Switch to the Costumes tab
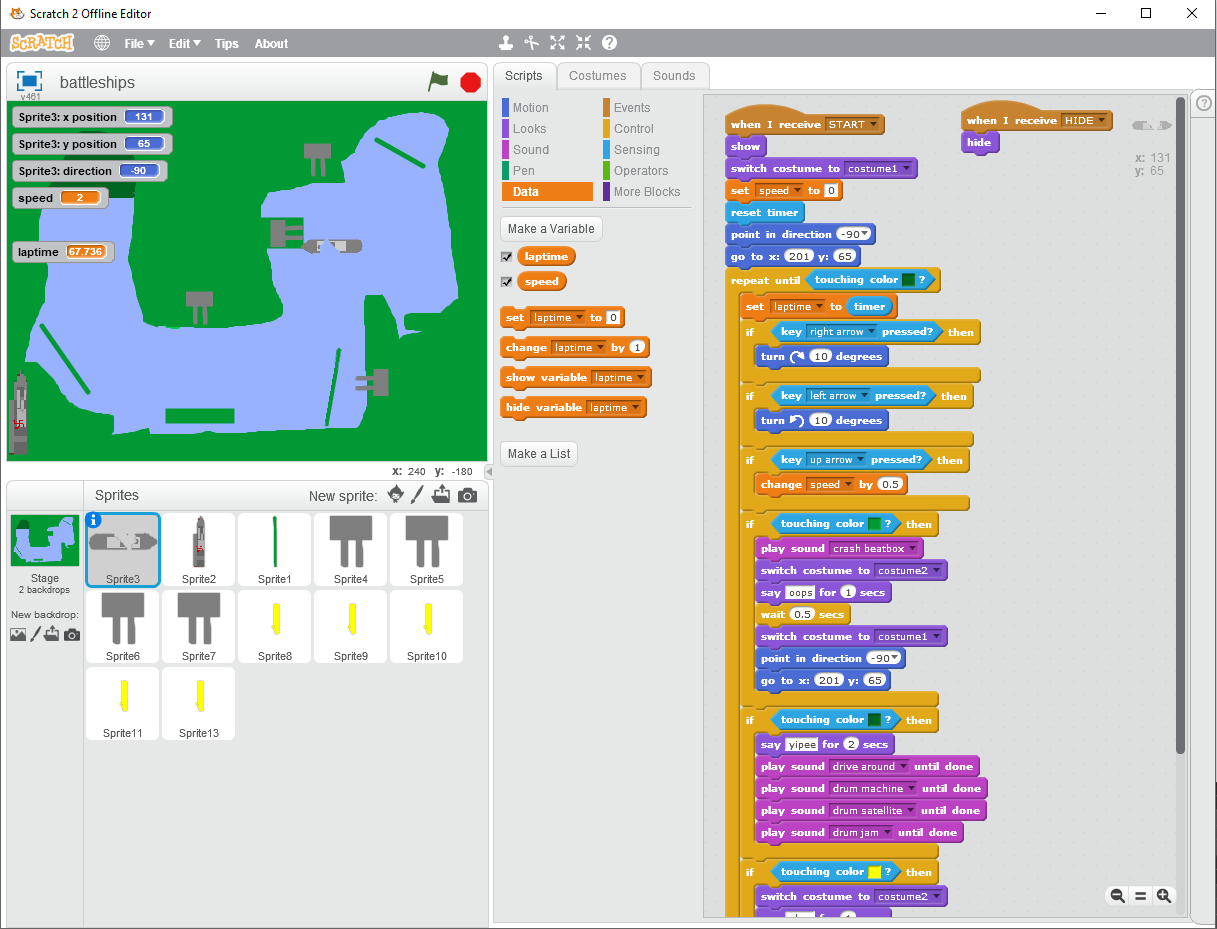1217x929 pixels. click(x=597, y=76)
